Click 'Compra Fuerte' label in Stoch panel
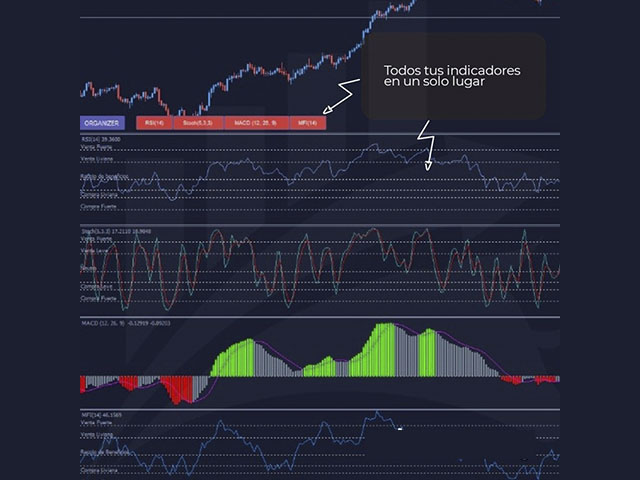 (98, 298)
